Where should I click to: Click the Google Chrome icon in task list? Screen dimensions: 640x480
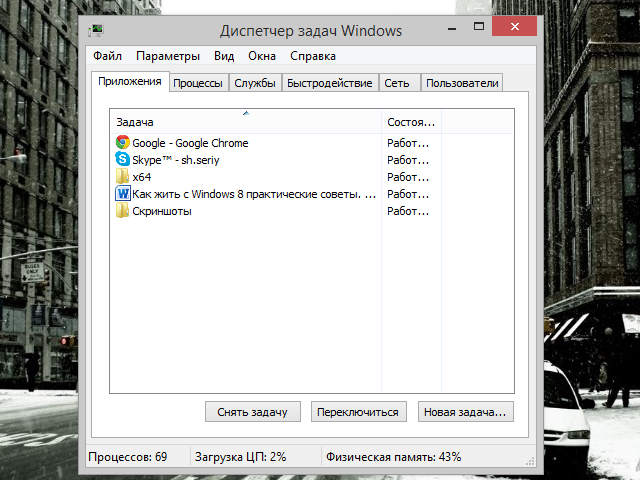(x=122, y=142)
